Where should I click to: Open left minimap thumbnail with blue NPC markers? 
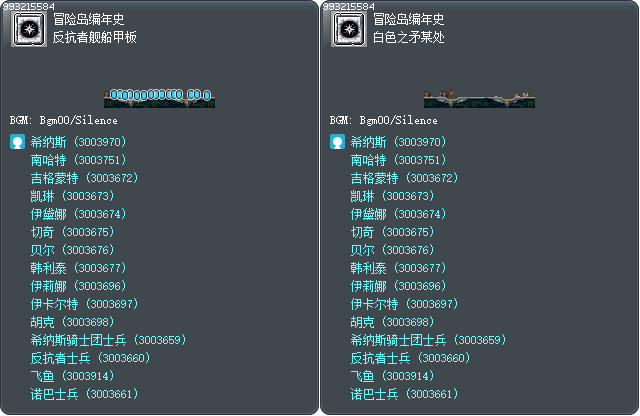coord(159,98)
